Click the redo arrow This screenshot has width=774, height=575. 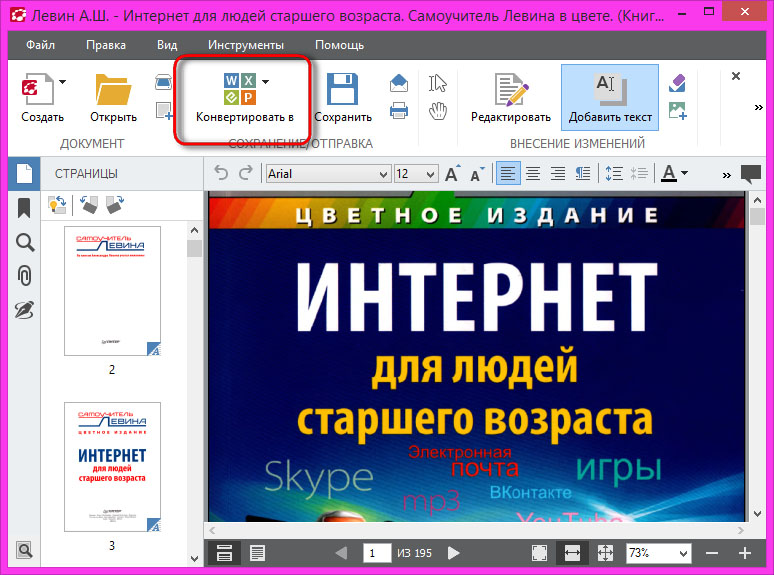coord(245,173)
